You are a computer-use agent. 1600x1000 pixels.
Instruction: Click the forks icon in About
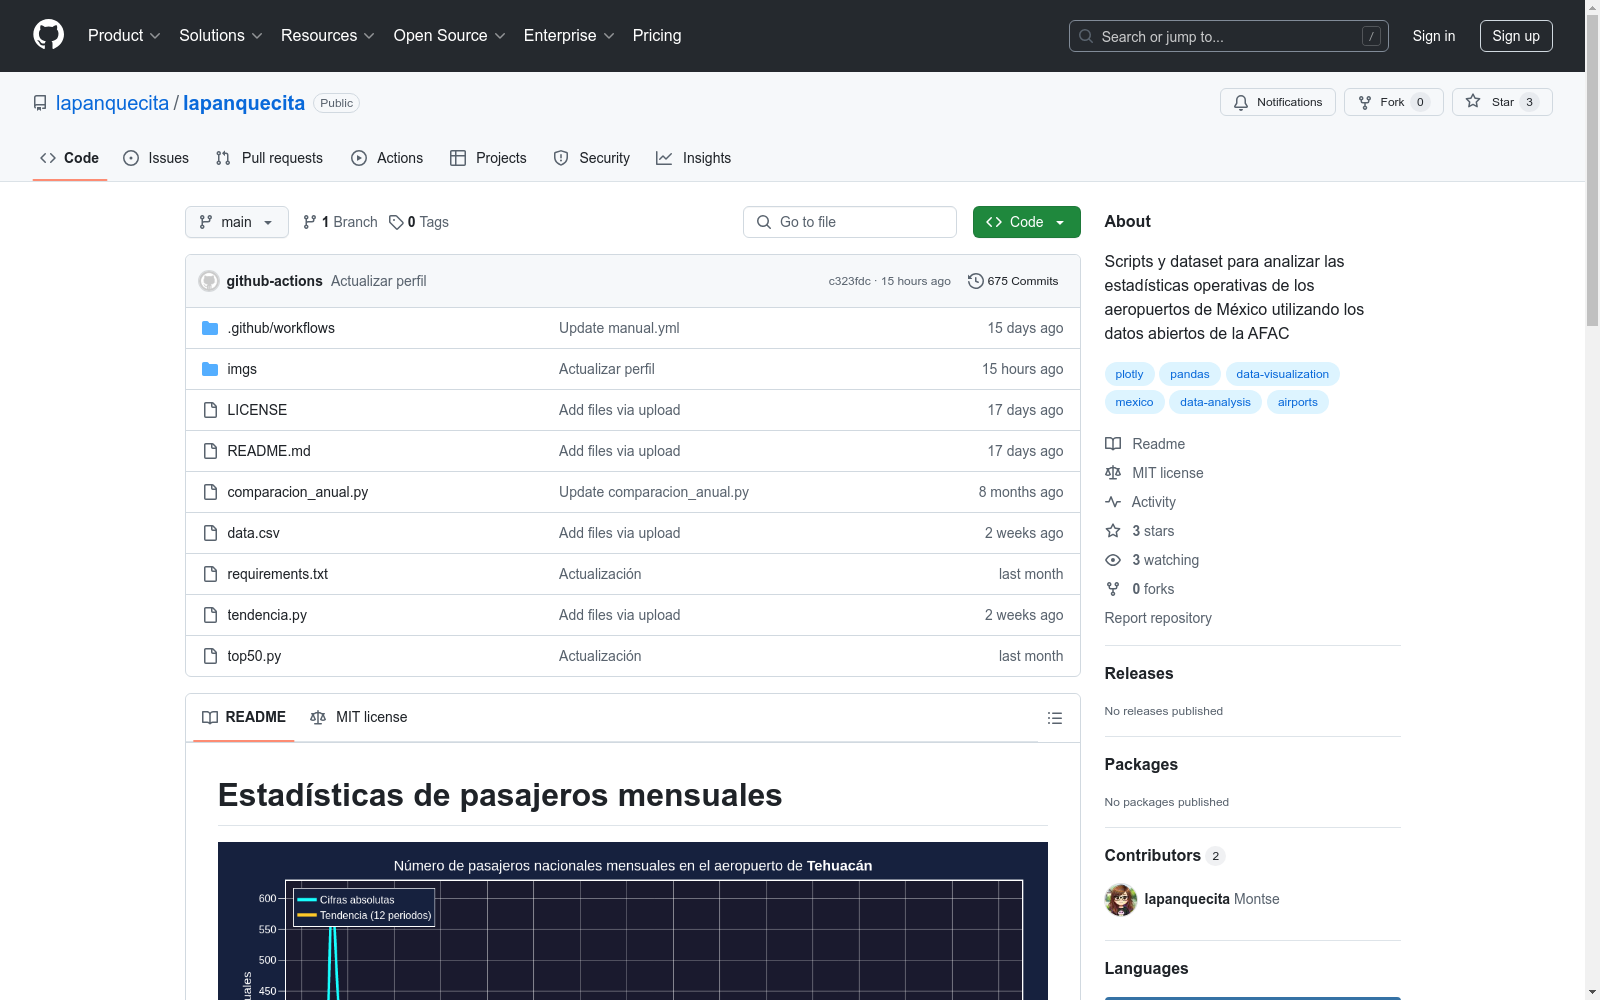click(x=1113, y=589)
